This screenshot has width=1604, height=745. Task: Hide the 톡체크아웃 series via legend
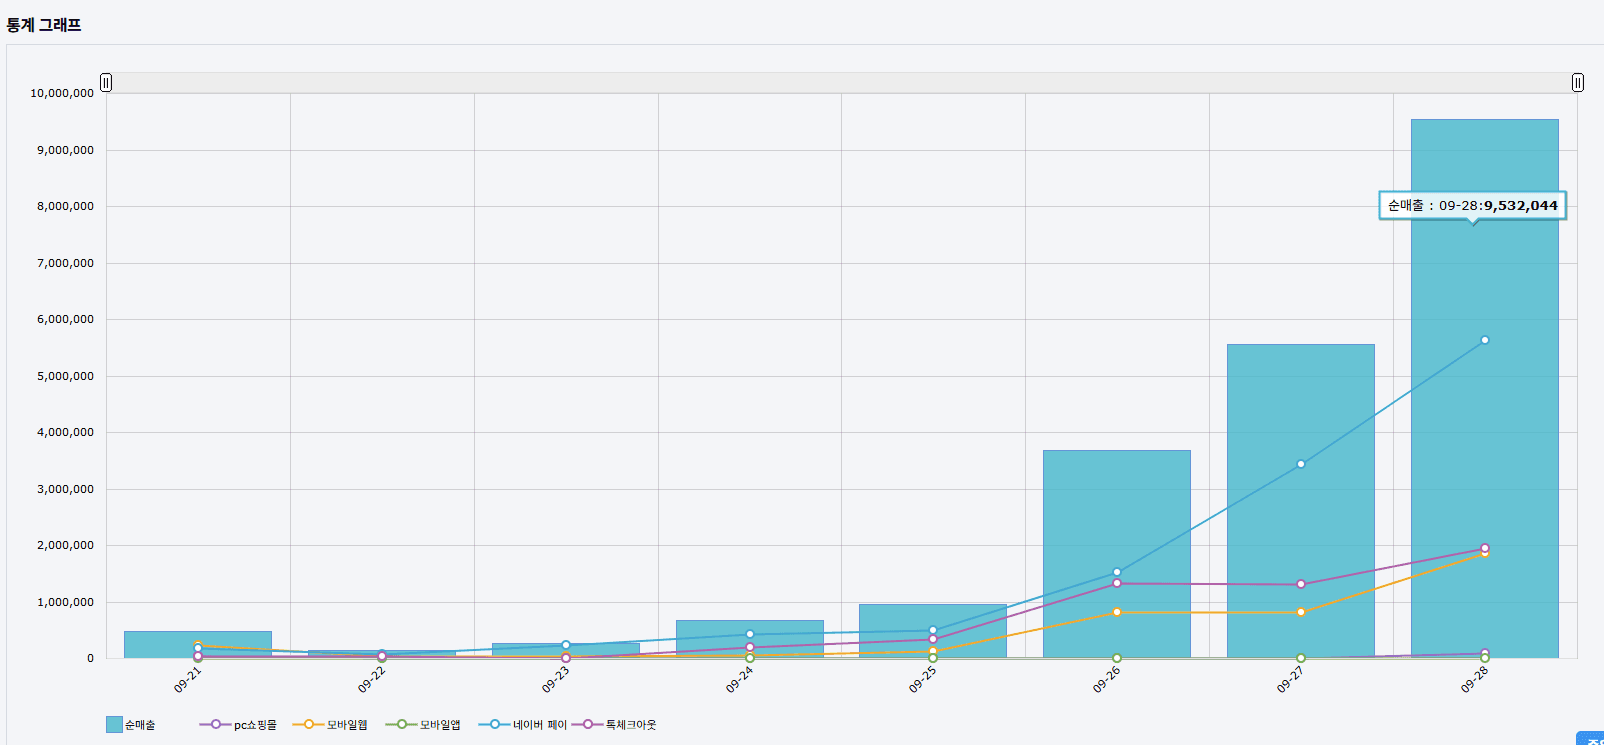coord(614,725)
